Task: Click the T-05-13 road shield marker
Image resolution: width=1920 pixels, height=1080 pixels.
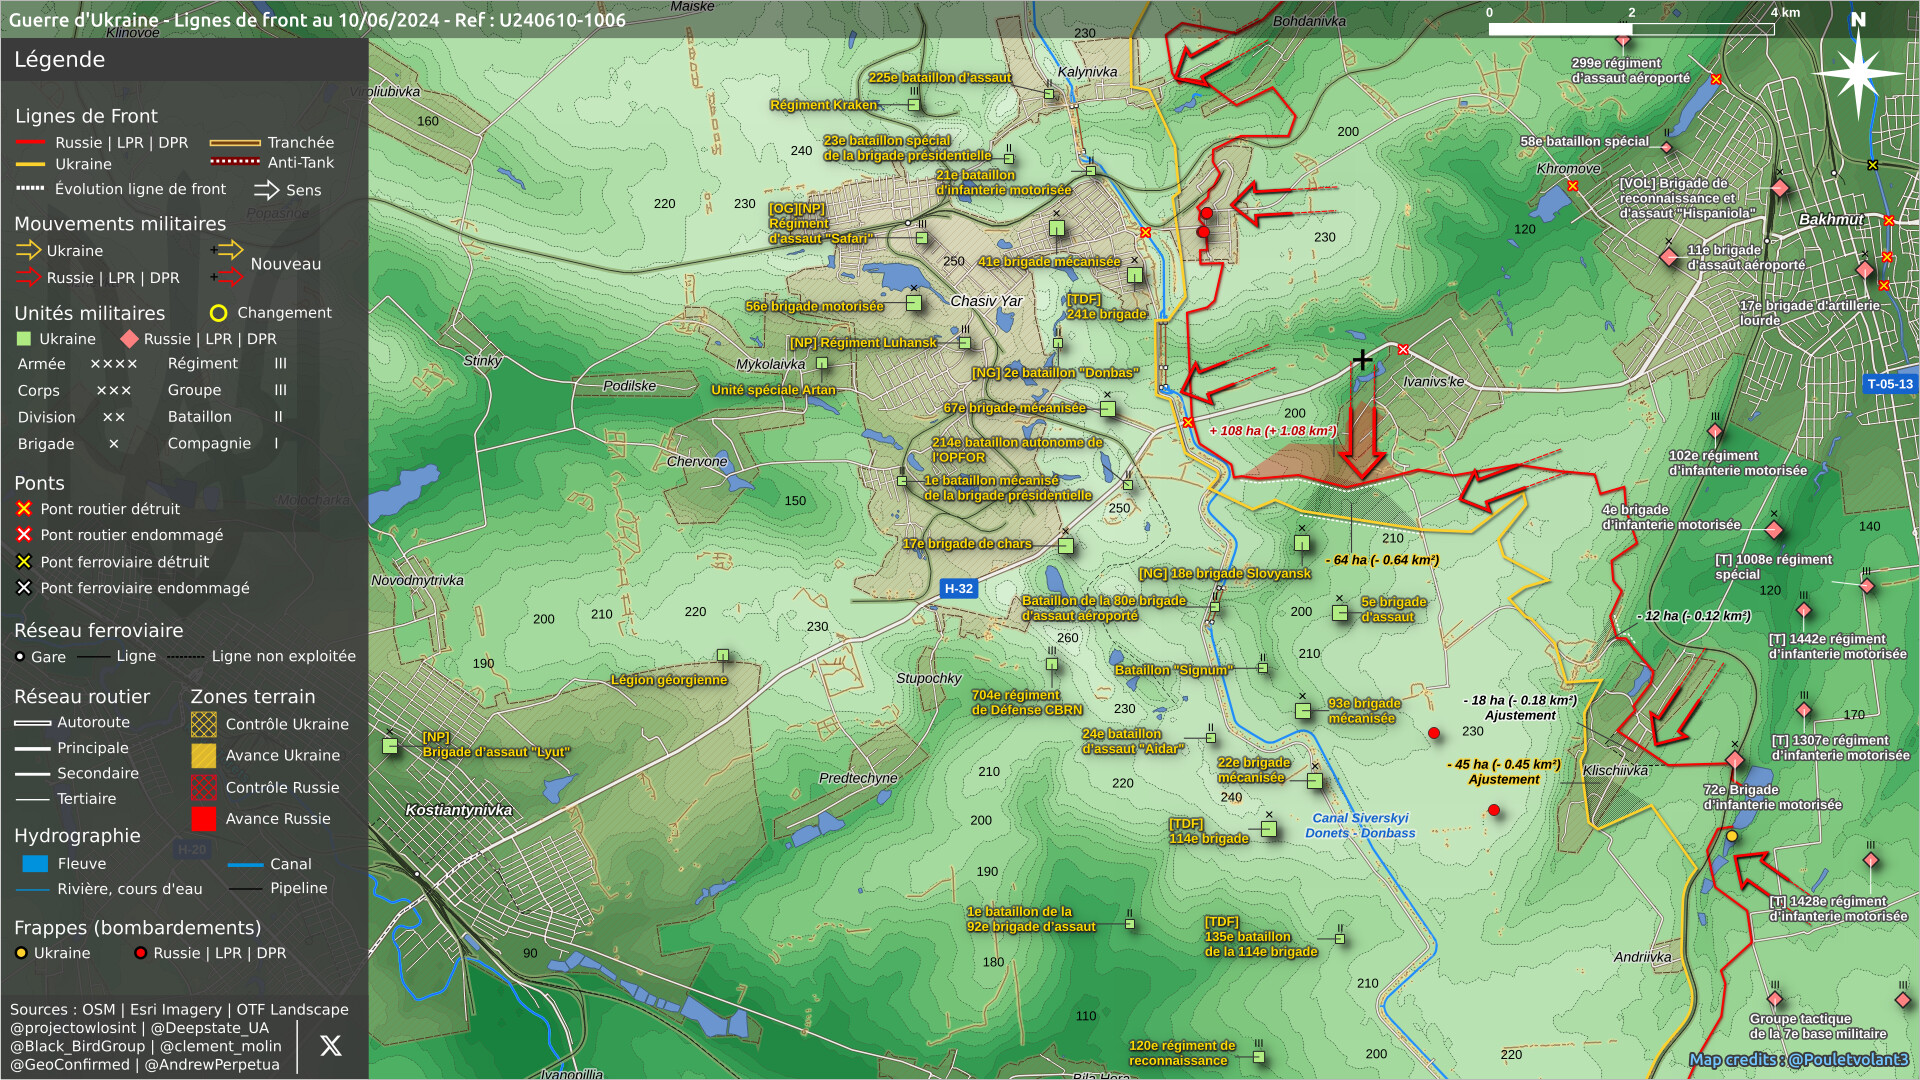Action: pos(1889,384)
